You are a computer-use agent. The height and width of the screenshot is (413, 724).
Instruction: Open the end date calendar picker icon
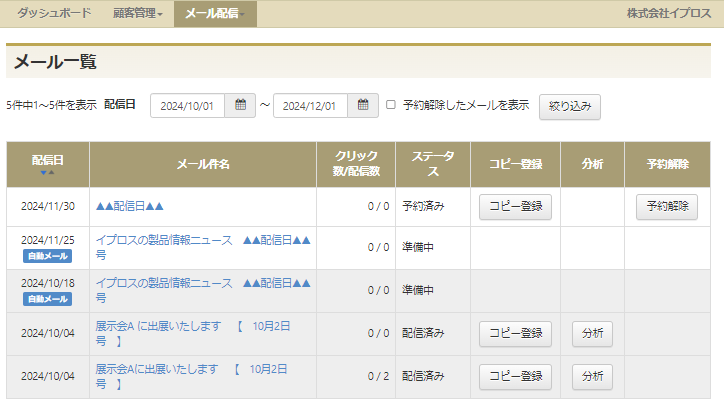click(363, 105)
